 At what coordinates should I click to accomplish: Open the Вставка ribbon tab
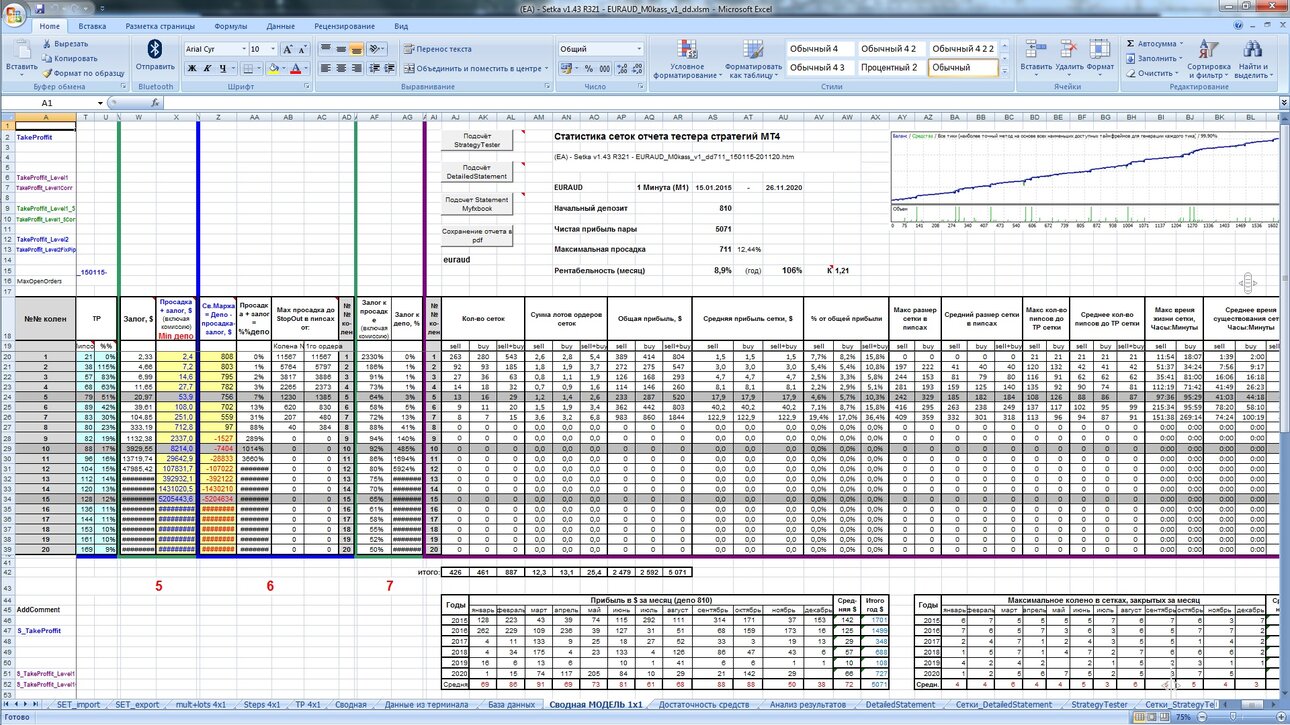pyautogui.click(x=92, y=26)
